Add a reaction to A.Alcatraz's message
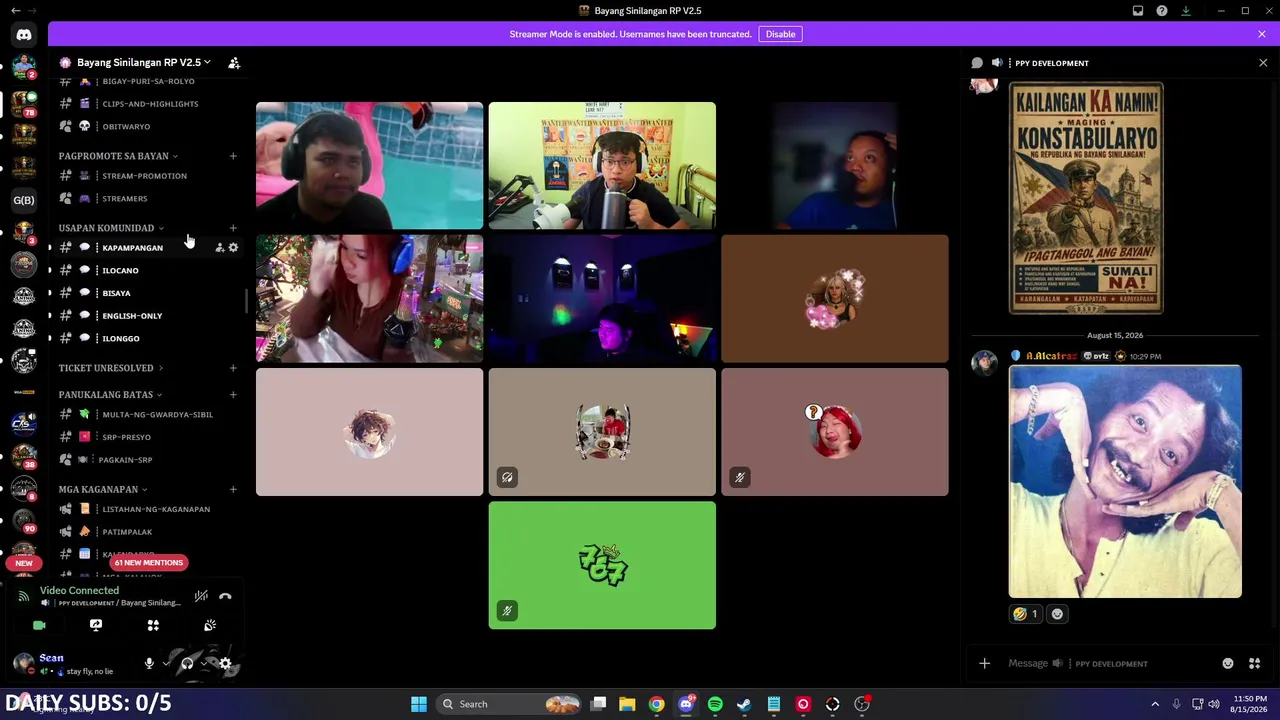 tap(1057, 614)
